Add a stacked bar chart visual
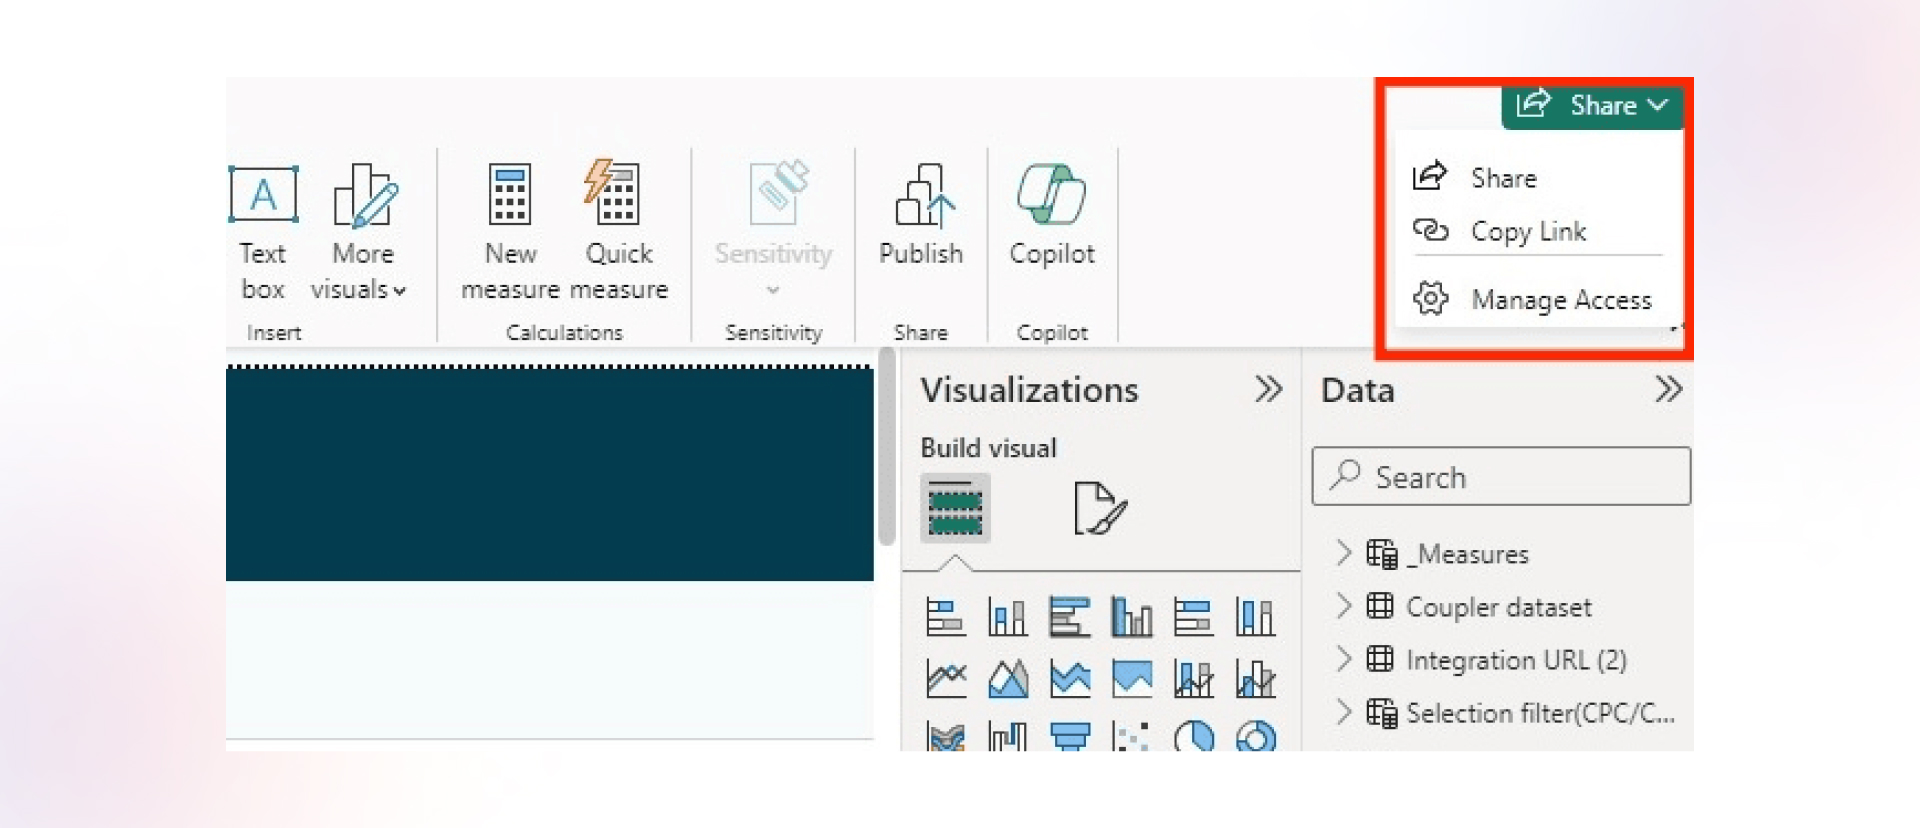The image size is (1920, 828). click(x=945, y=617)
